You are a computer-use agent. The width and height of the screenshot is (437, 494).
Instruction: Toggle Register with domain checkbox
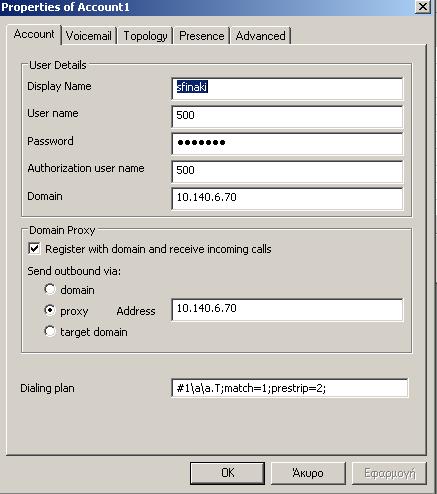pos(34,249)
